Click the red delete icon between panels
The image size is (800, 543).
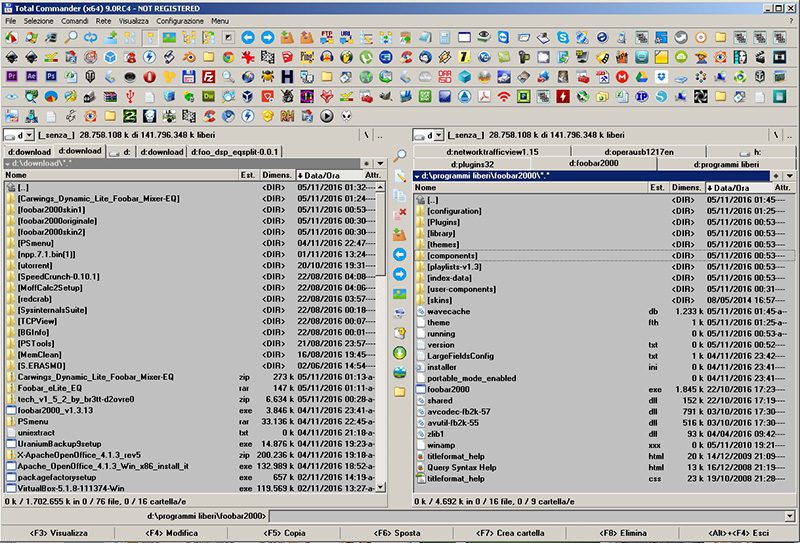point(399,215)
